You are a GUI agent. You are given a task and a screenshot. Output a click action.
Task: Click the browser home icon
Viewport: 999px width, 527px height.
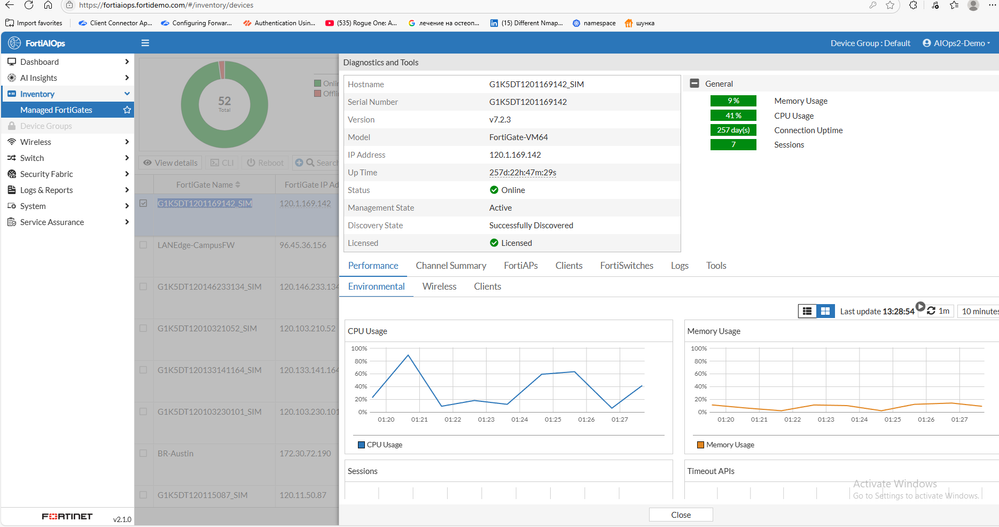tap(47, 5)
